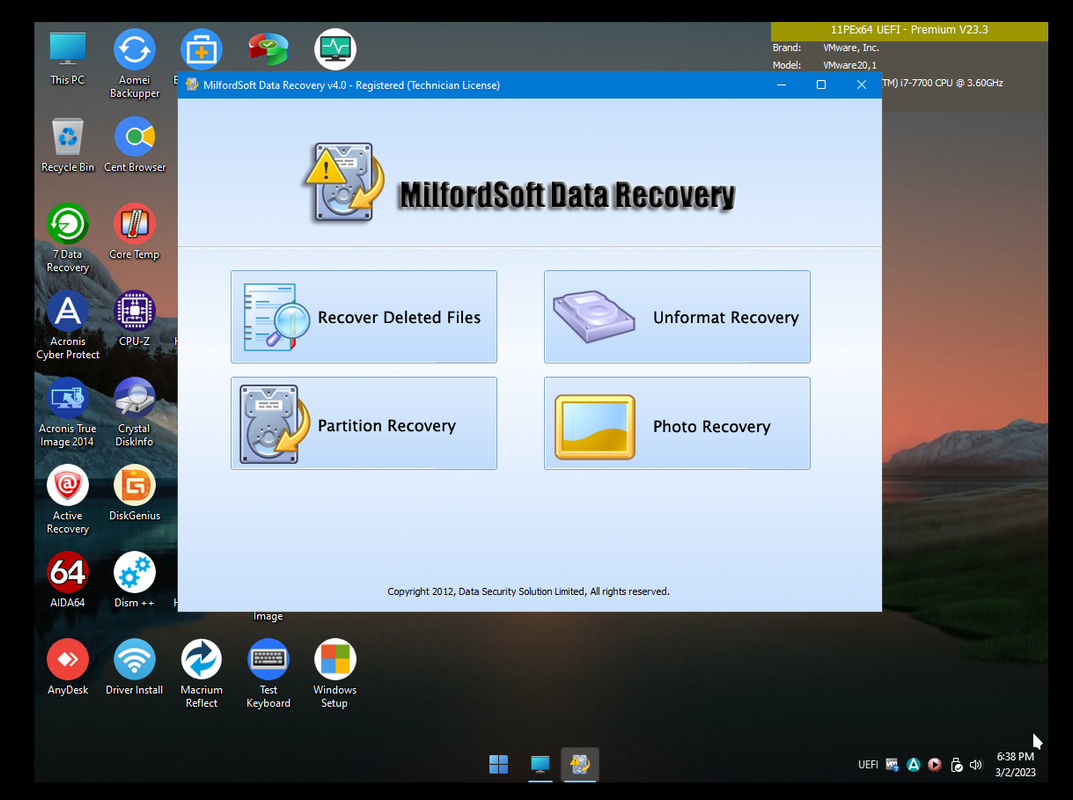
Task: Close the MilfordSoft Data Recovery window
Action: pos(862,85)
